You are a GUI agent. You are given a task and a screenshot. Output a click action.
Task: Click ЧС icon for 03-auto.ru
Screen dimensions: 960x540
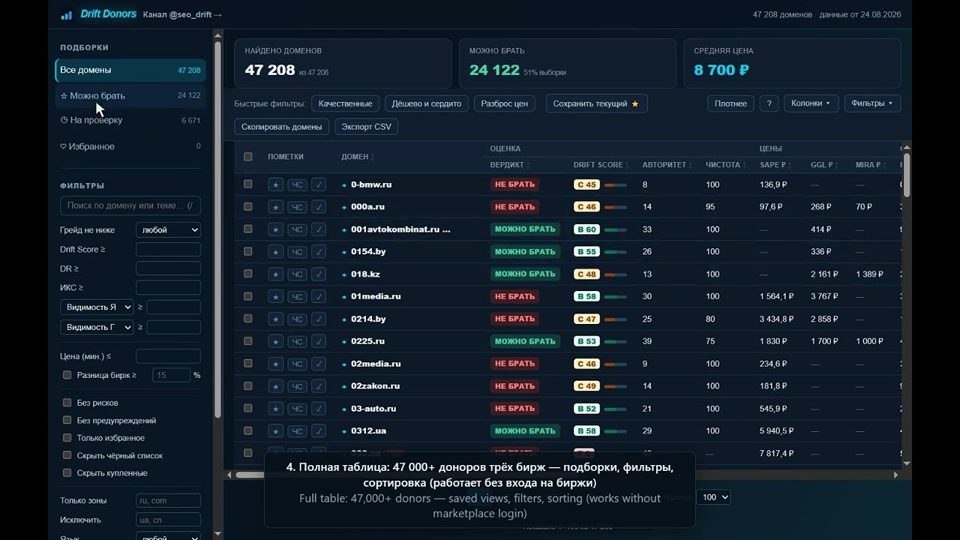coord(297,408)
